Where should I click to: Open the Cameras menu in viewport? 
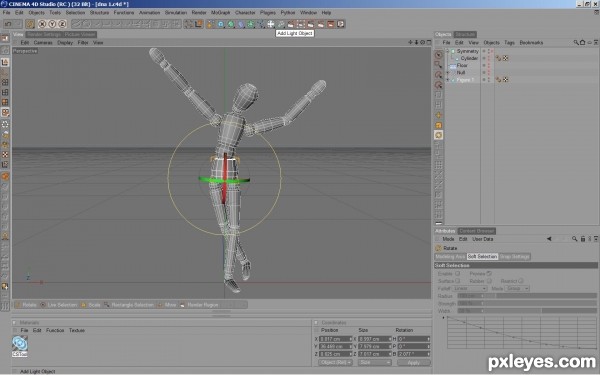[43, 42]
